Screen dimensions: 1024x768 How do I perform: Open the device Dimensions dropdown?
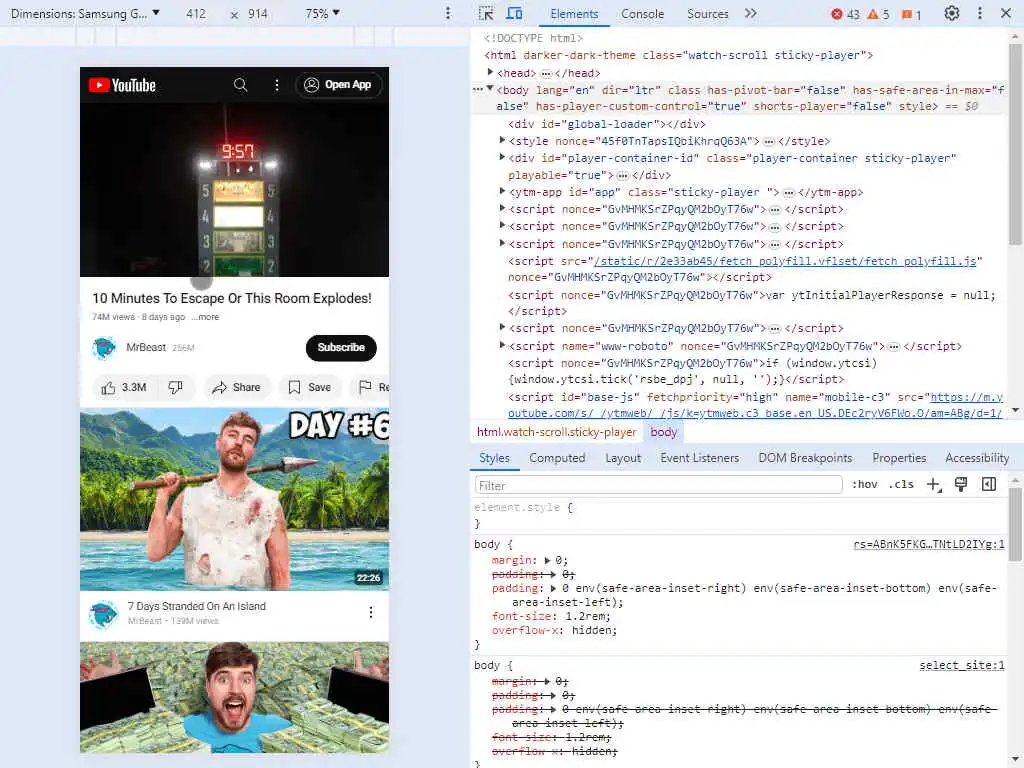point(85,13)
